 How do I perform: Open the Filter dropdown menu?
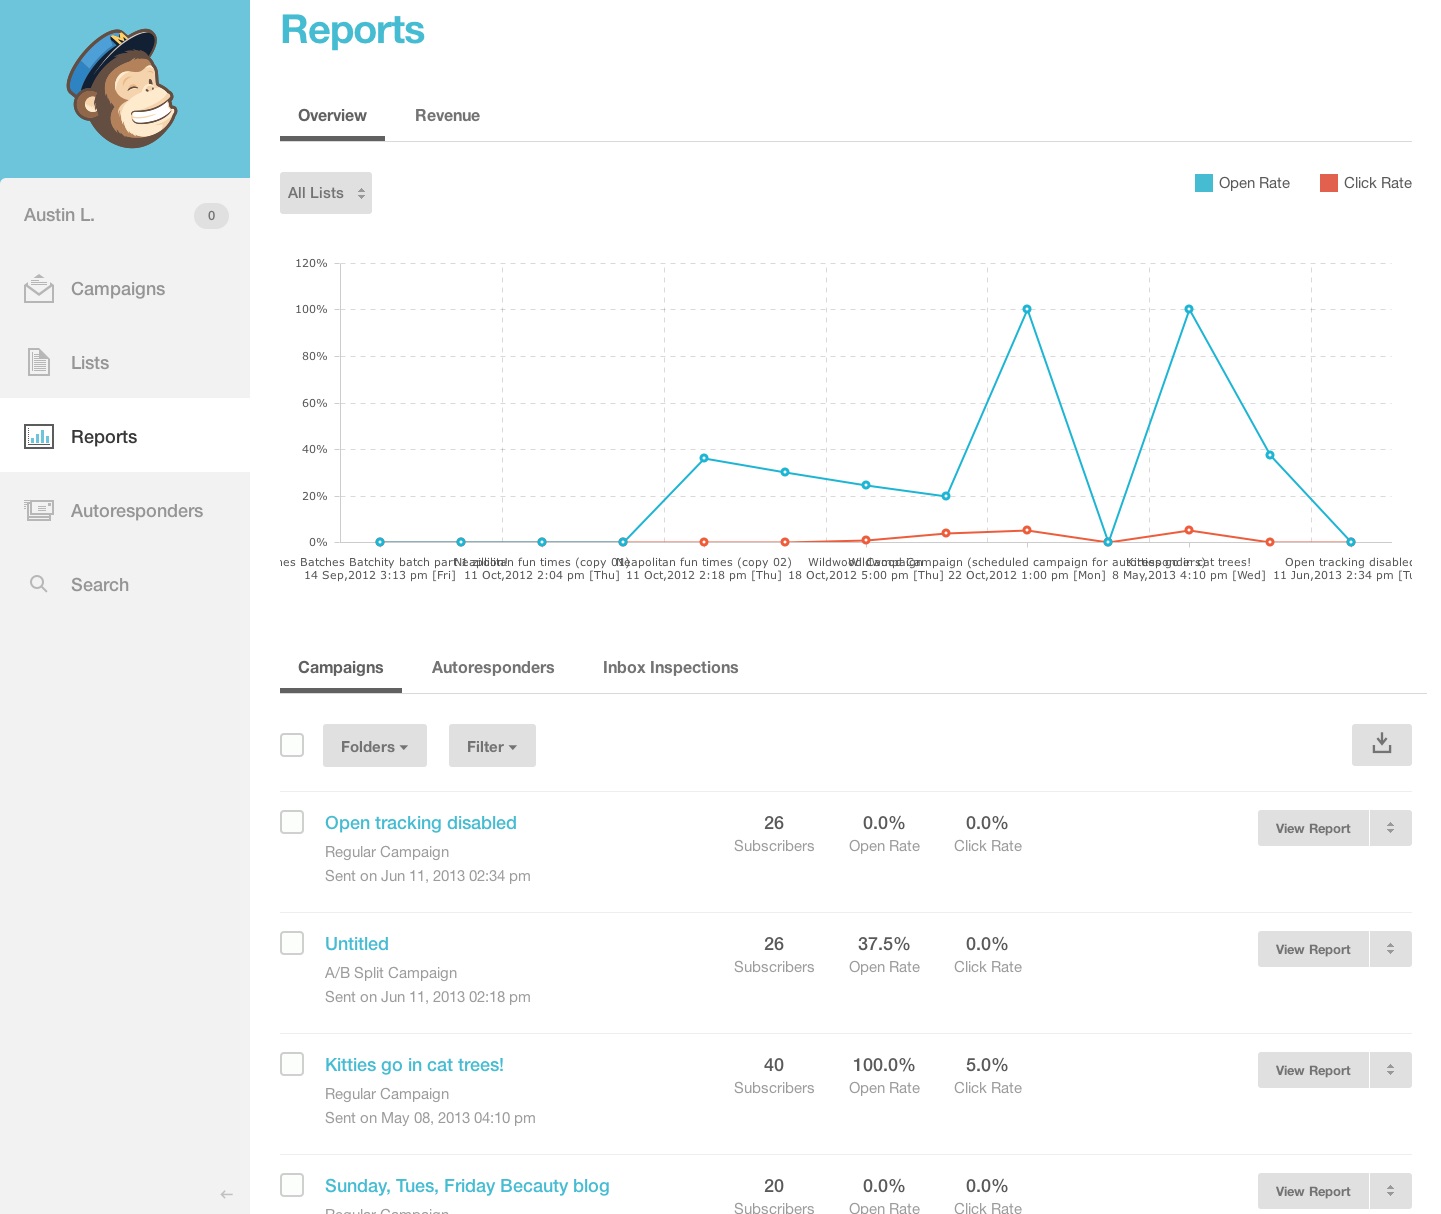coord(492,746)
